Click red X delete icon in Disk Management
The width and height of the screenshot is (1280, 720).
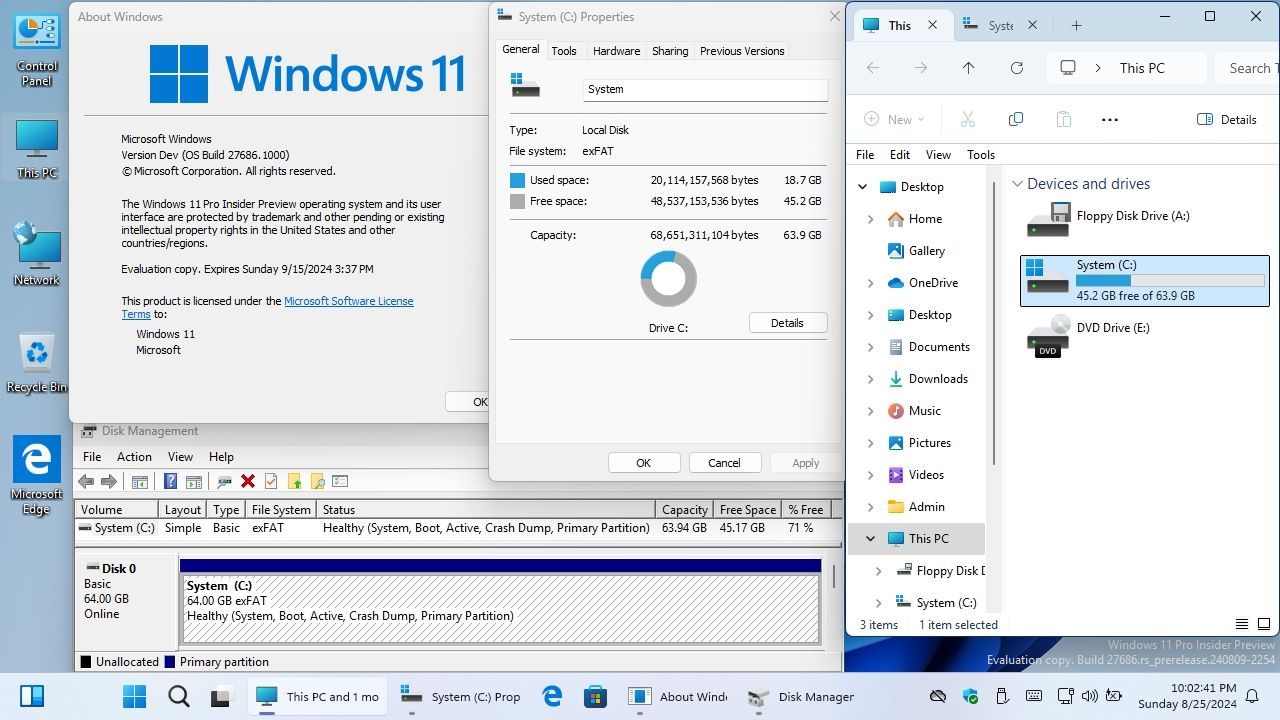(x=248, y=481)
